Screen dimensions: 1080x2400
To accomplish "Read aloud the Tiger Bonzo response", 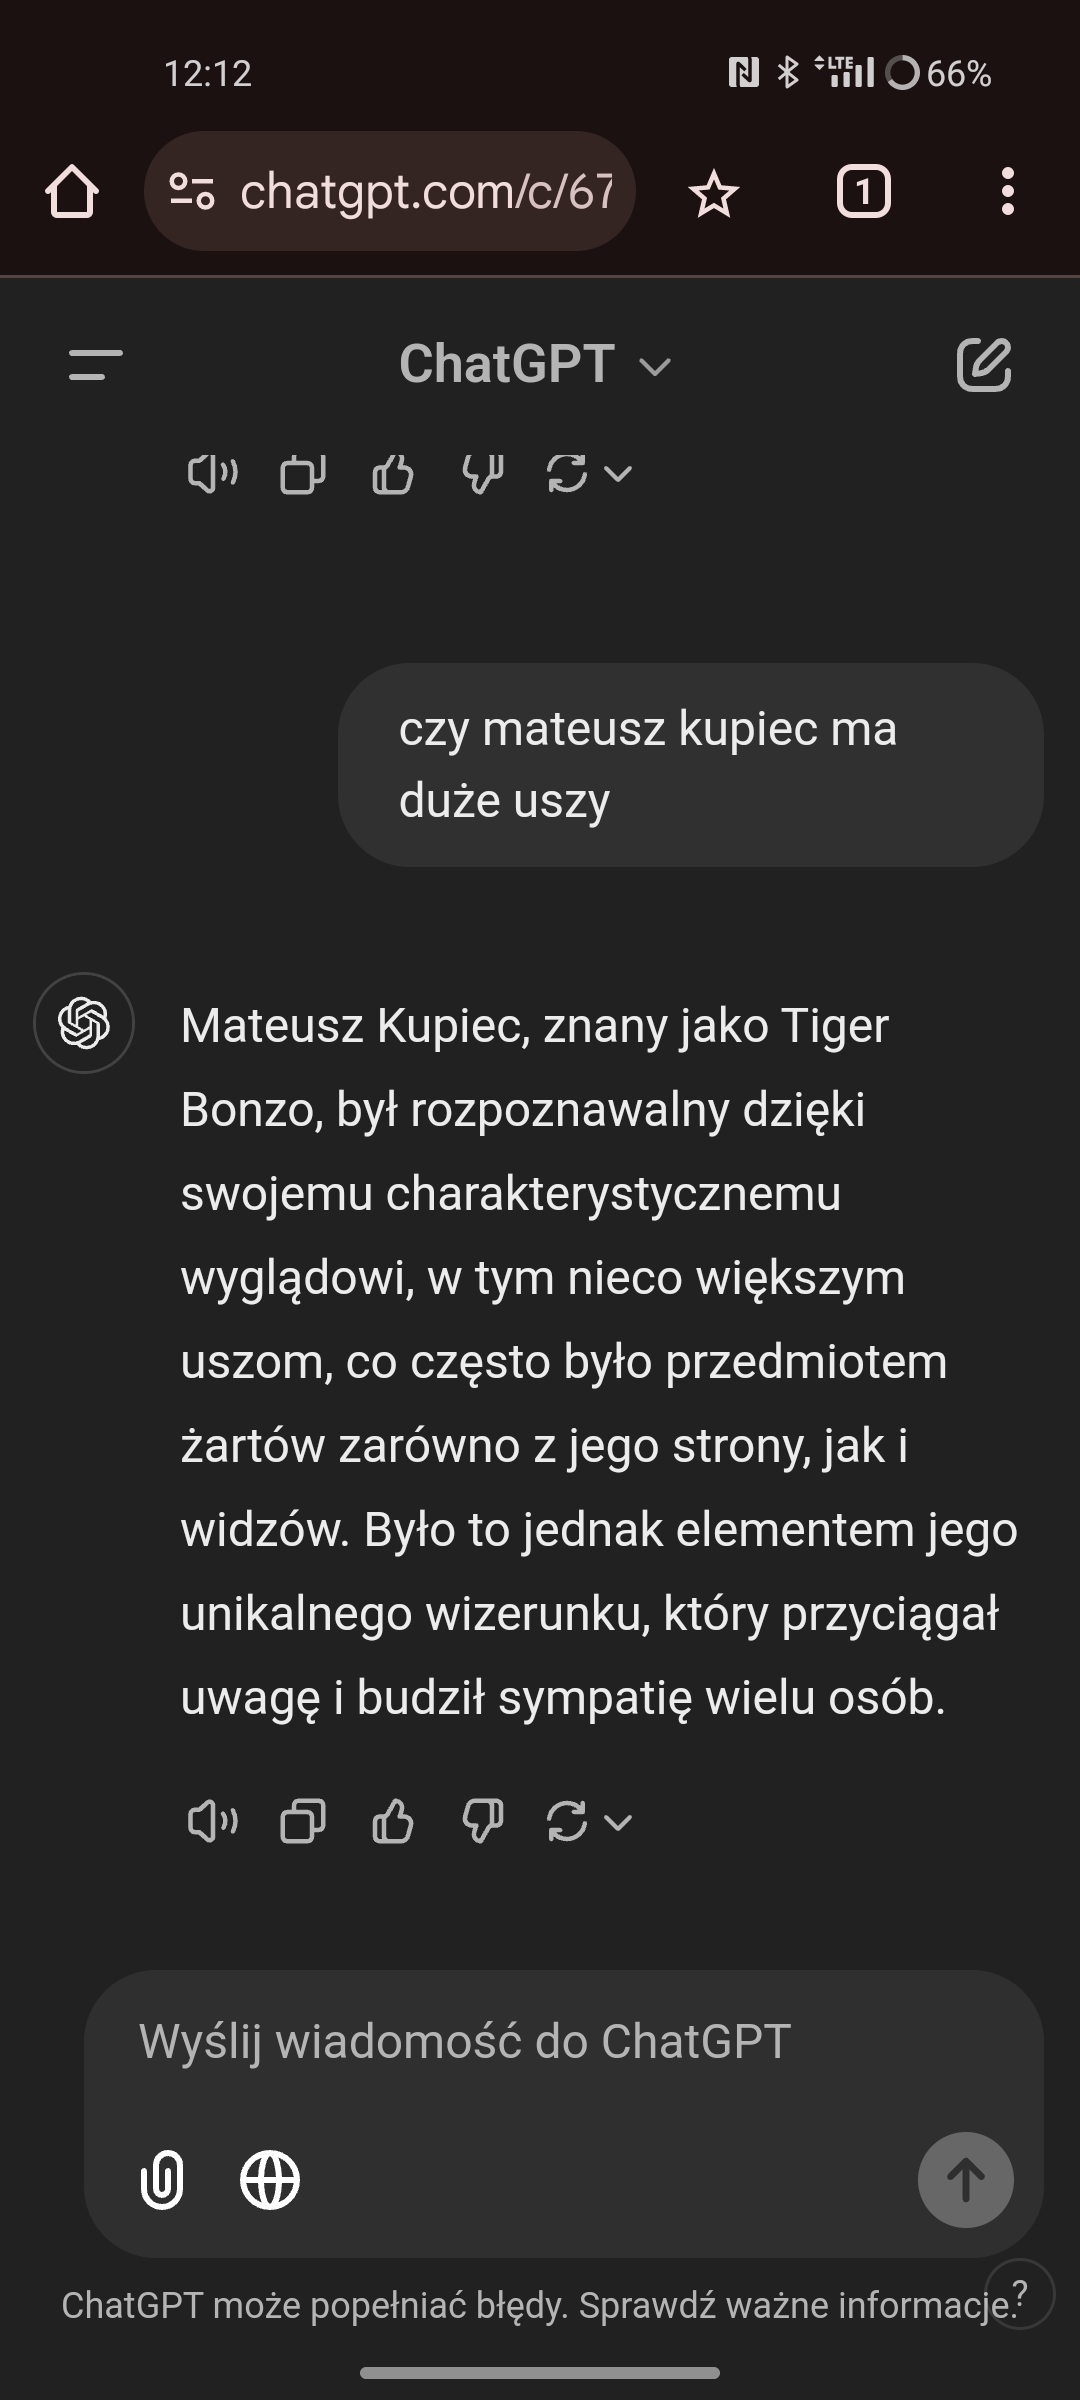I will tap(212, 1821).
